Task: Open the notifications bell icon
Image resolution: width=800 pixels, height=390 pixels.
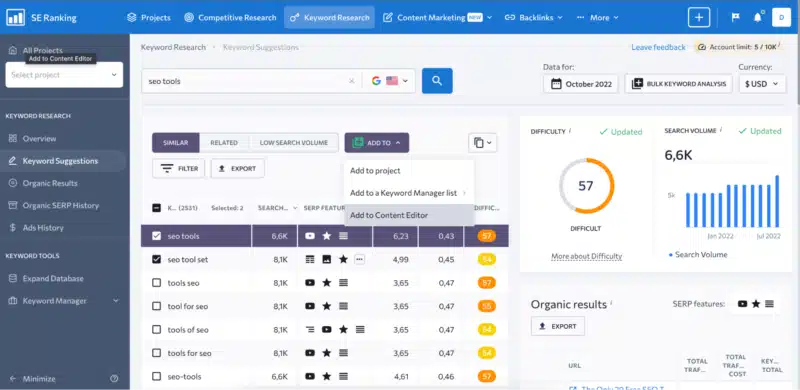Action: point(758,17)
